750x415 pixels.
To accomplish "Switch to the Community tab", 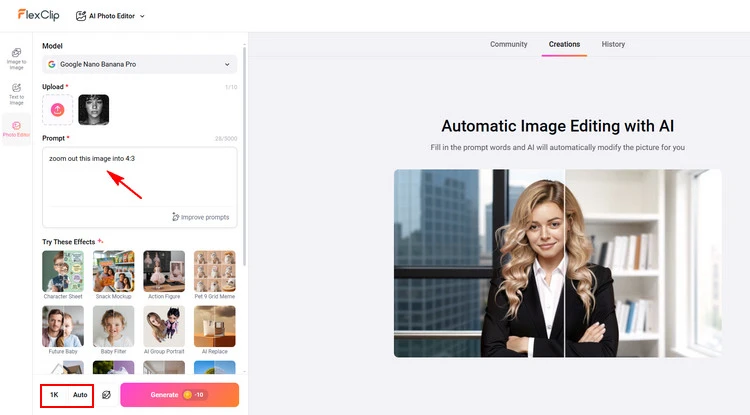I will tap(508, 44).
